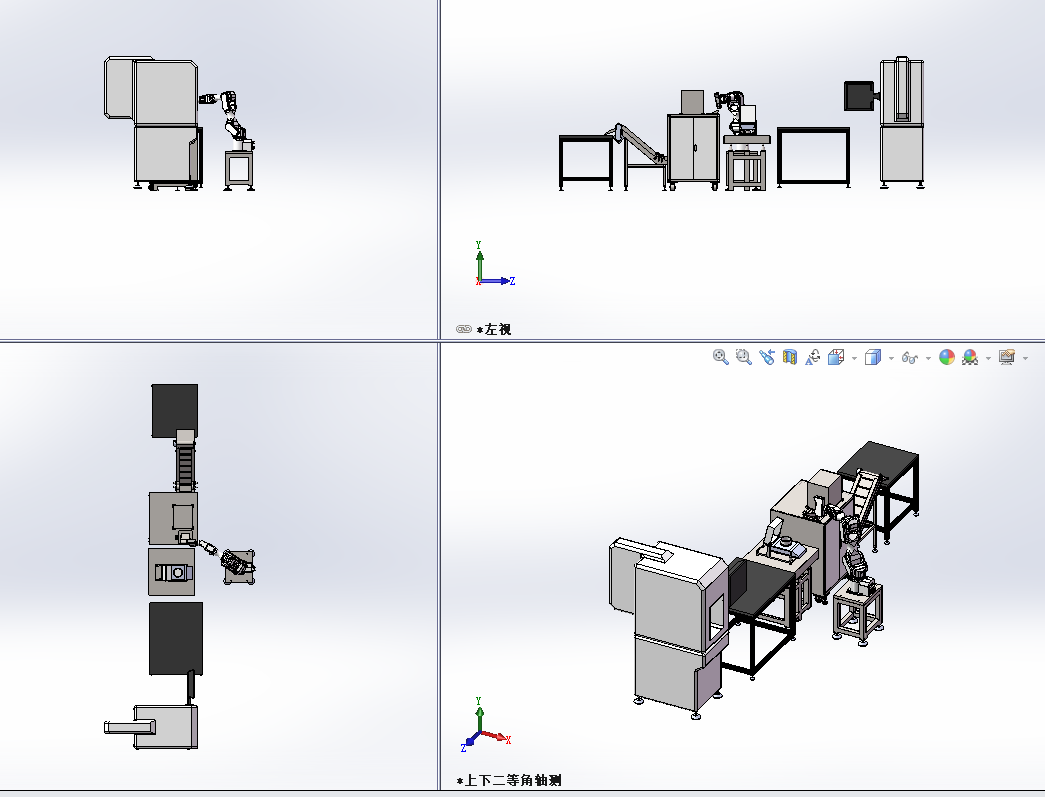This screenshot has height=797, width=1045.
Task: Click the Apply Scene icon
Action: (x=970, y=357)
